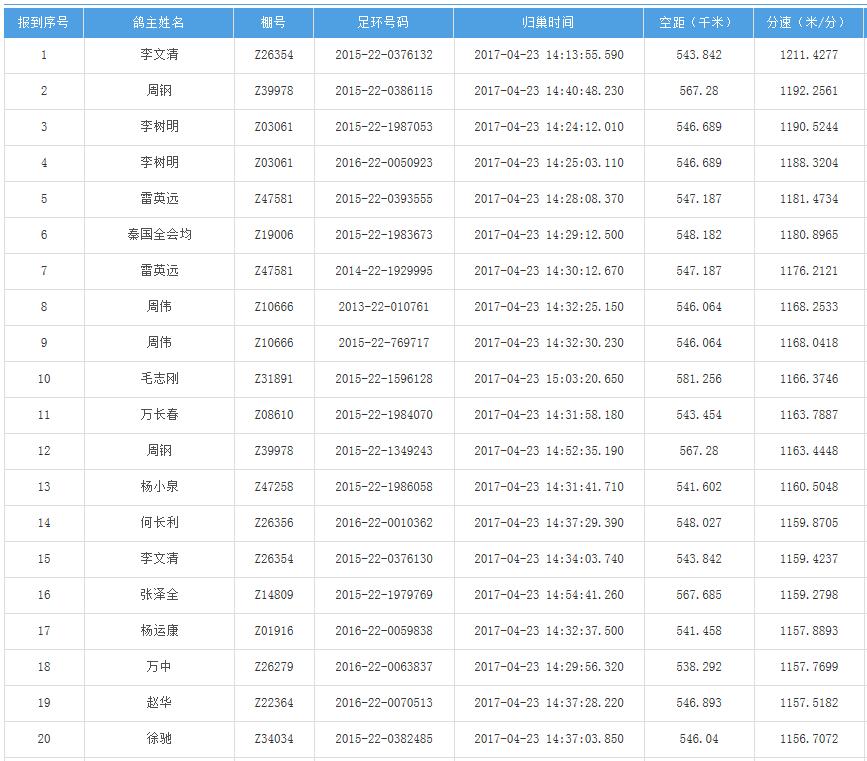The width and height of the screenshot is (867, 761).
Task: Click the 空距（千米） column header
Action: click(x=698, y=22)
